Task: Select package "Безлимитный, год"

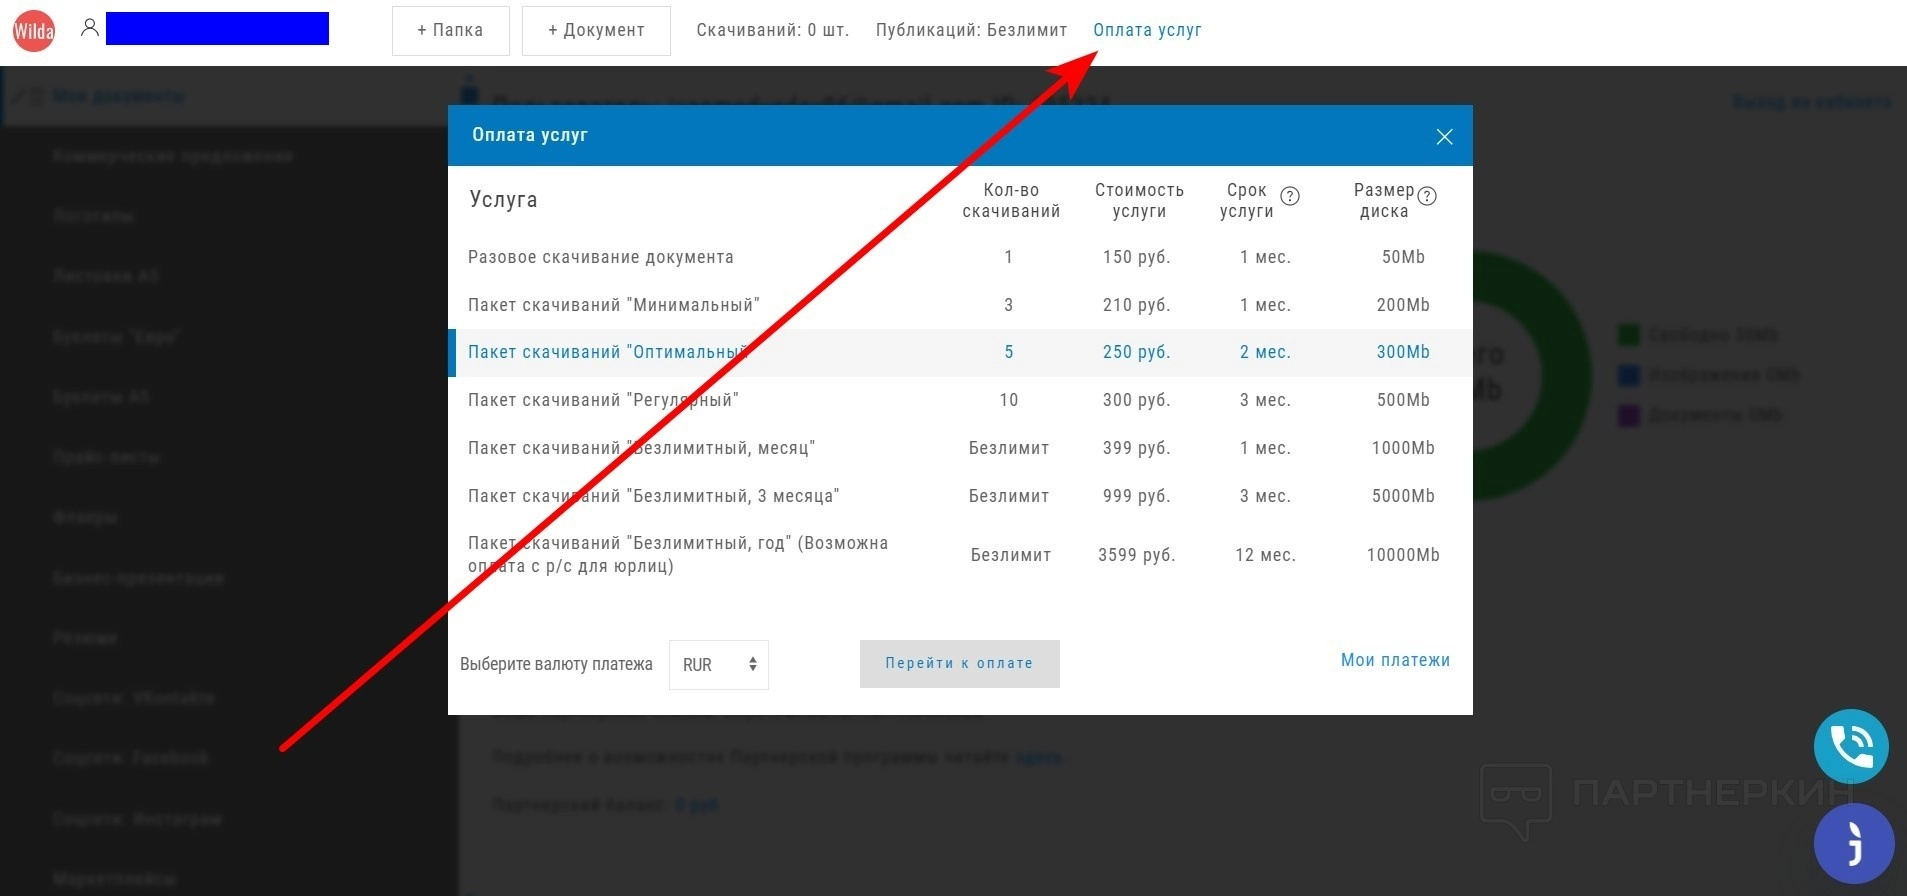Action: coord(960,555)
